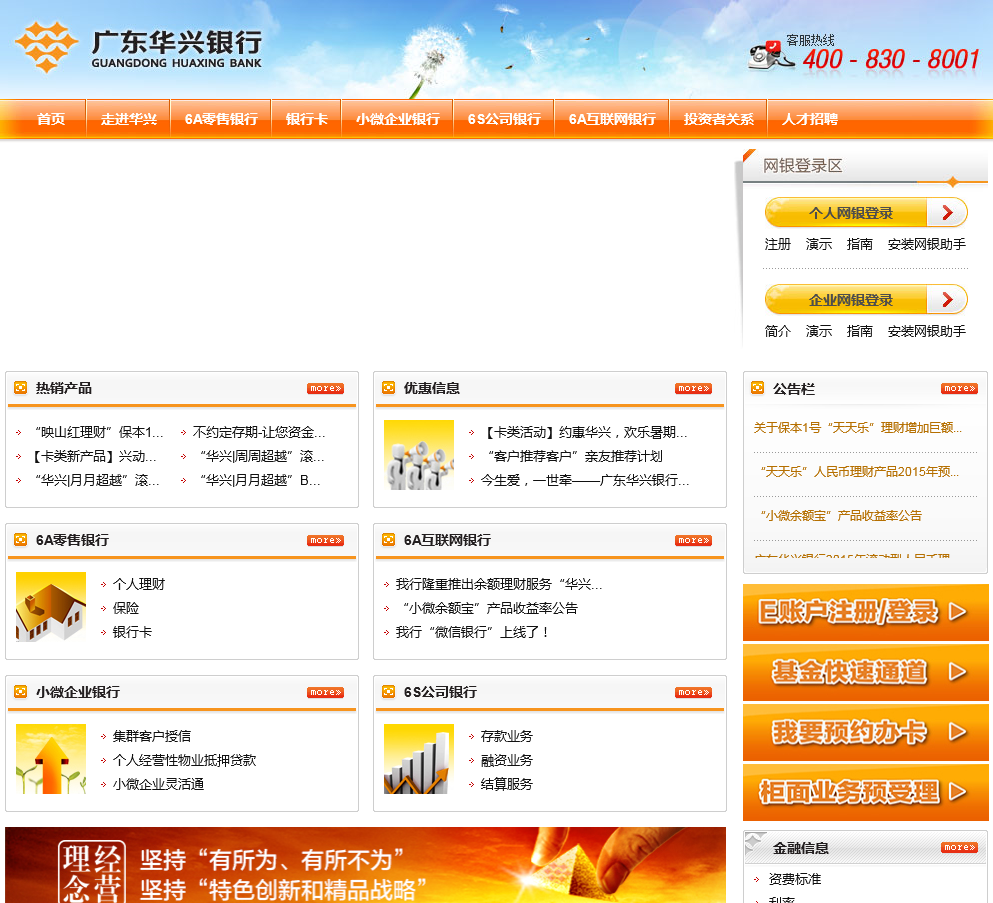This screenshot has width=993, height=903.
Task: Open the 小微企业灵活通 link
Action: coord(158,784)
